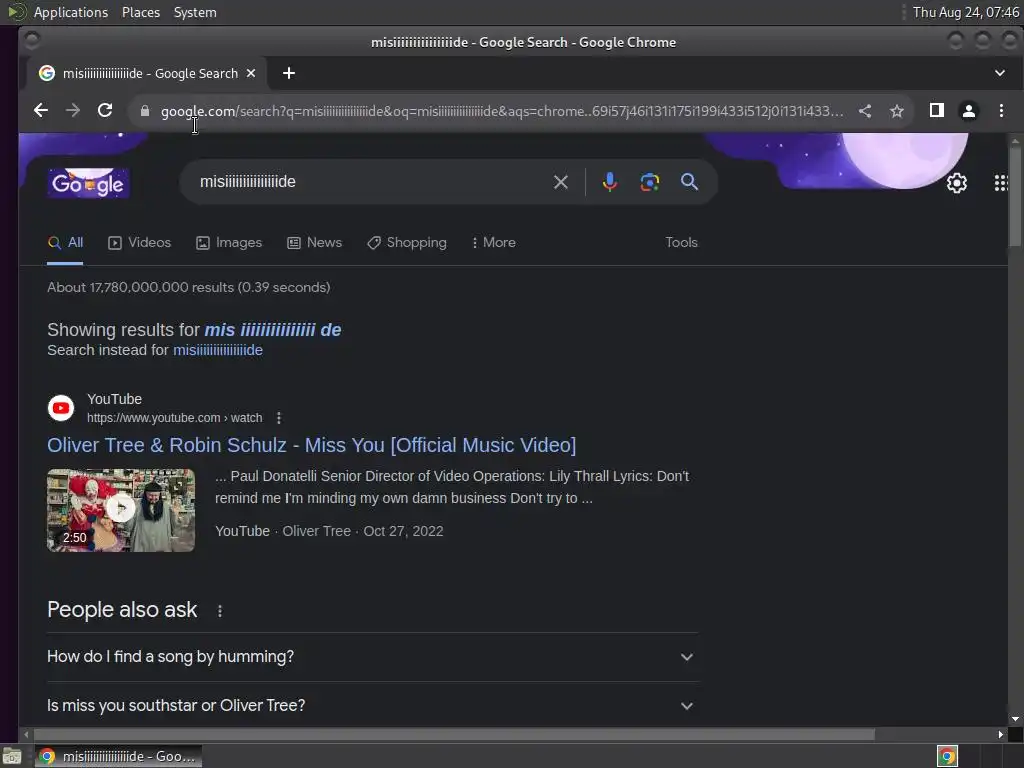Open the YouTube result's three-dot options
The image size is (1024, 768).
tap(279, 418)
